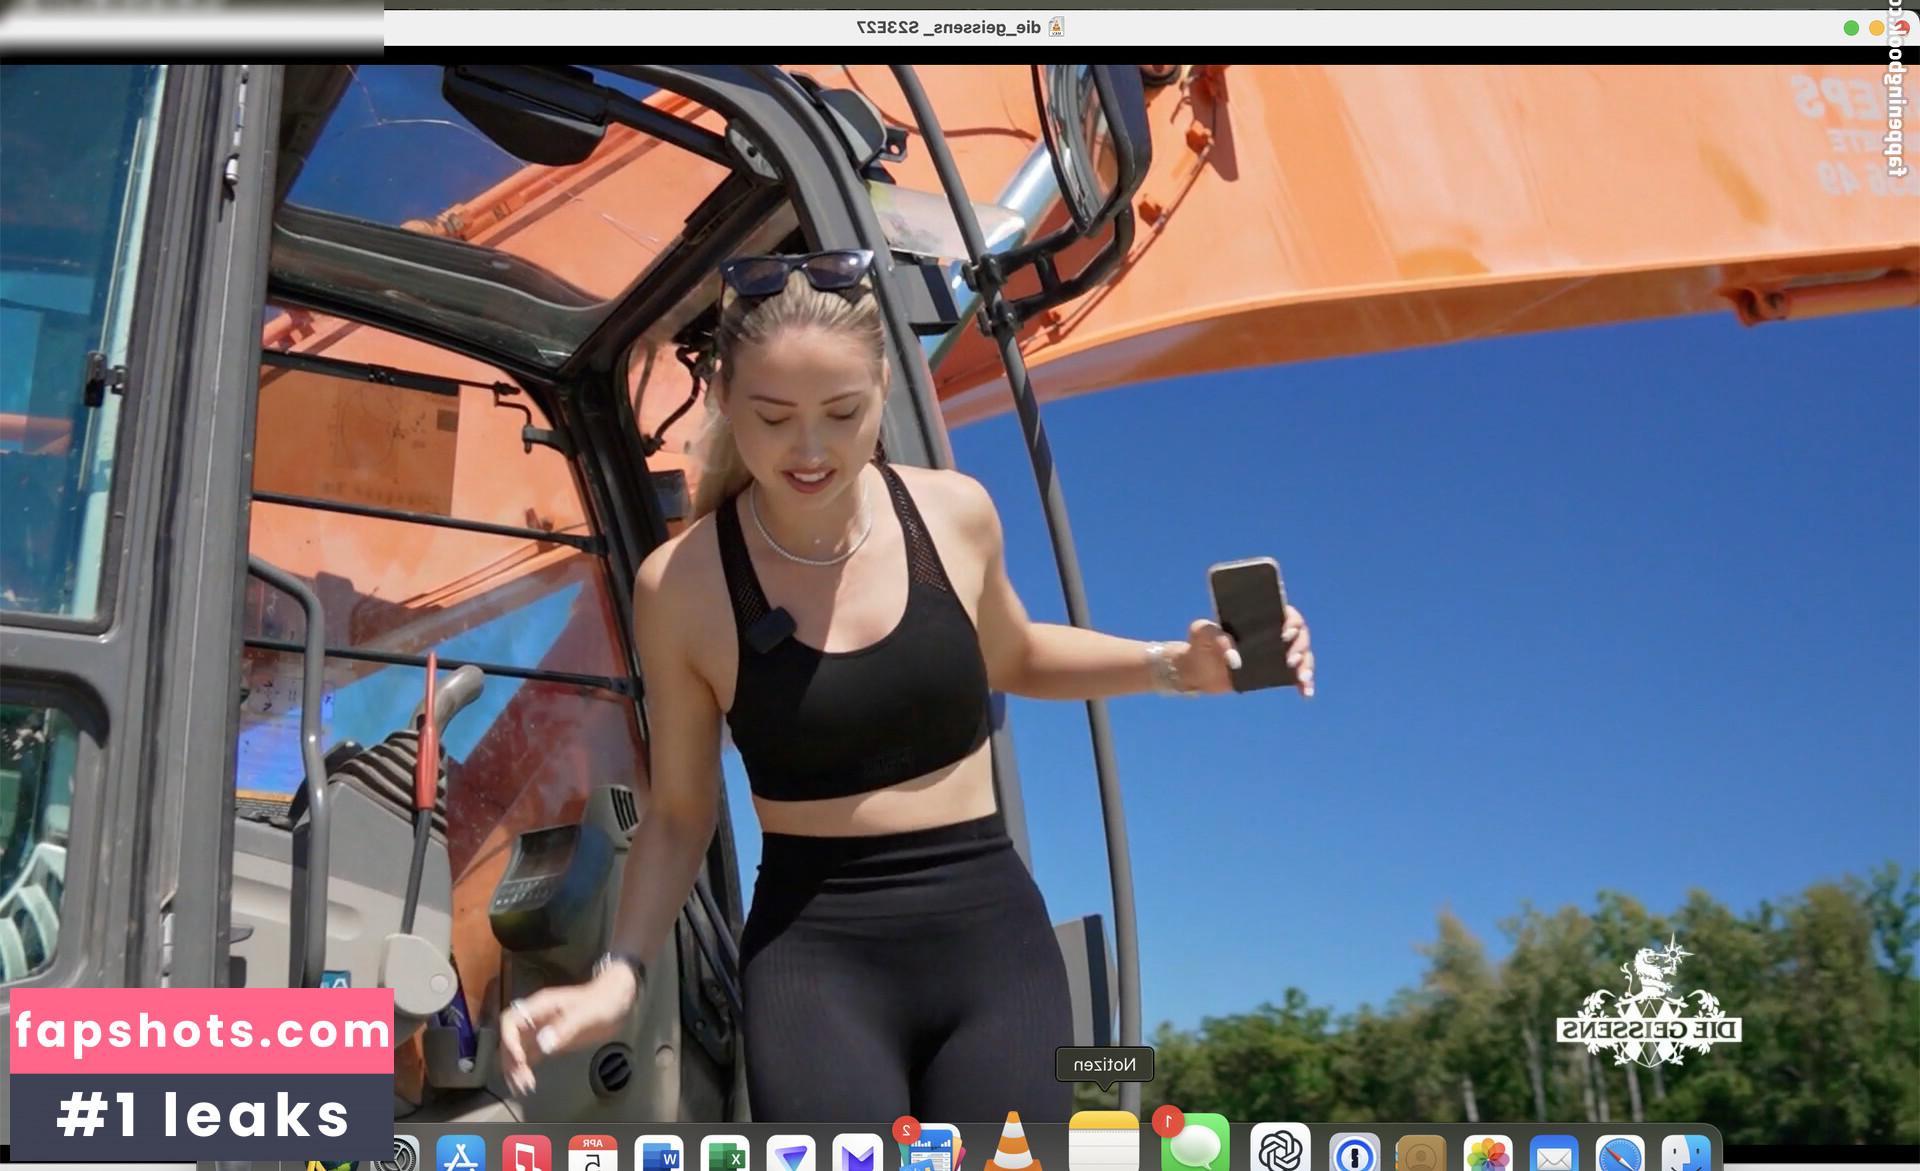Launch the Music app from dock
1920x1171 pixels.
pyautogui.click(x=527, y=1154)
